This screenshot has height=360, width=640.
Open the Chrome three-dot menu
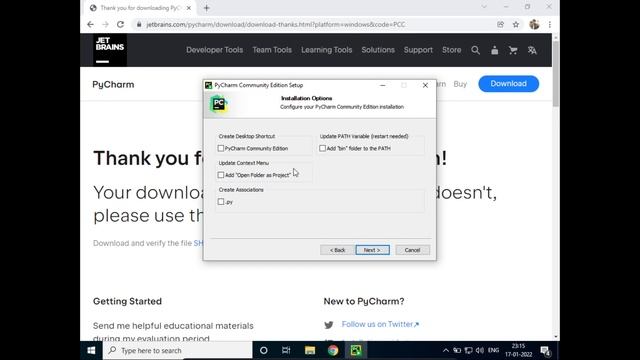pyautogui.click(x=550, y=24)
